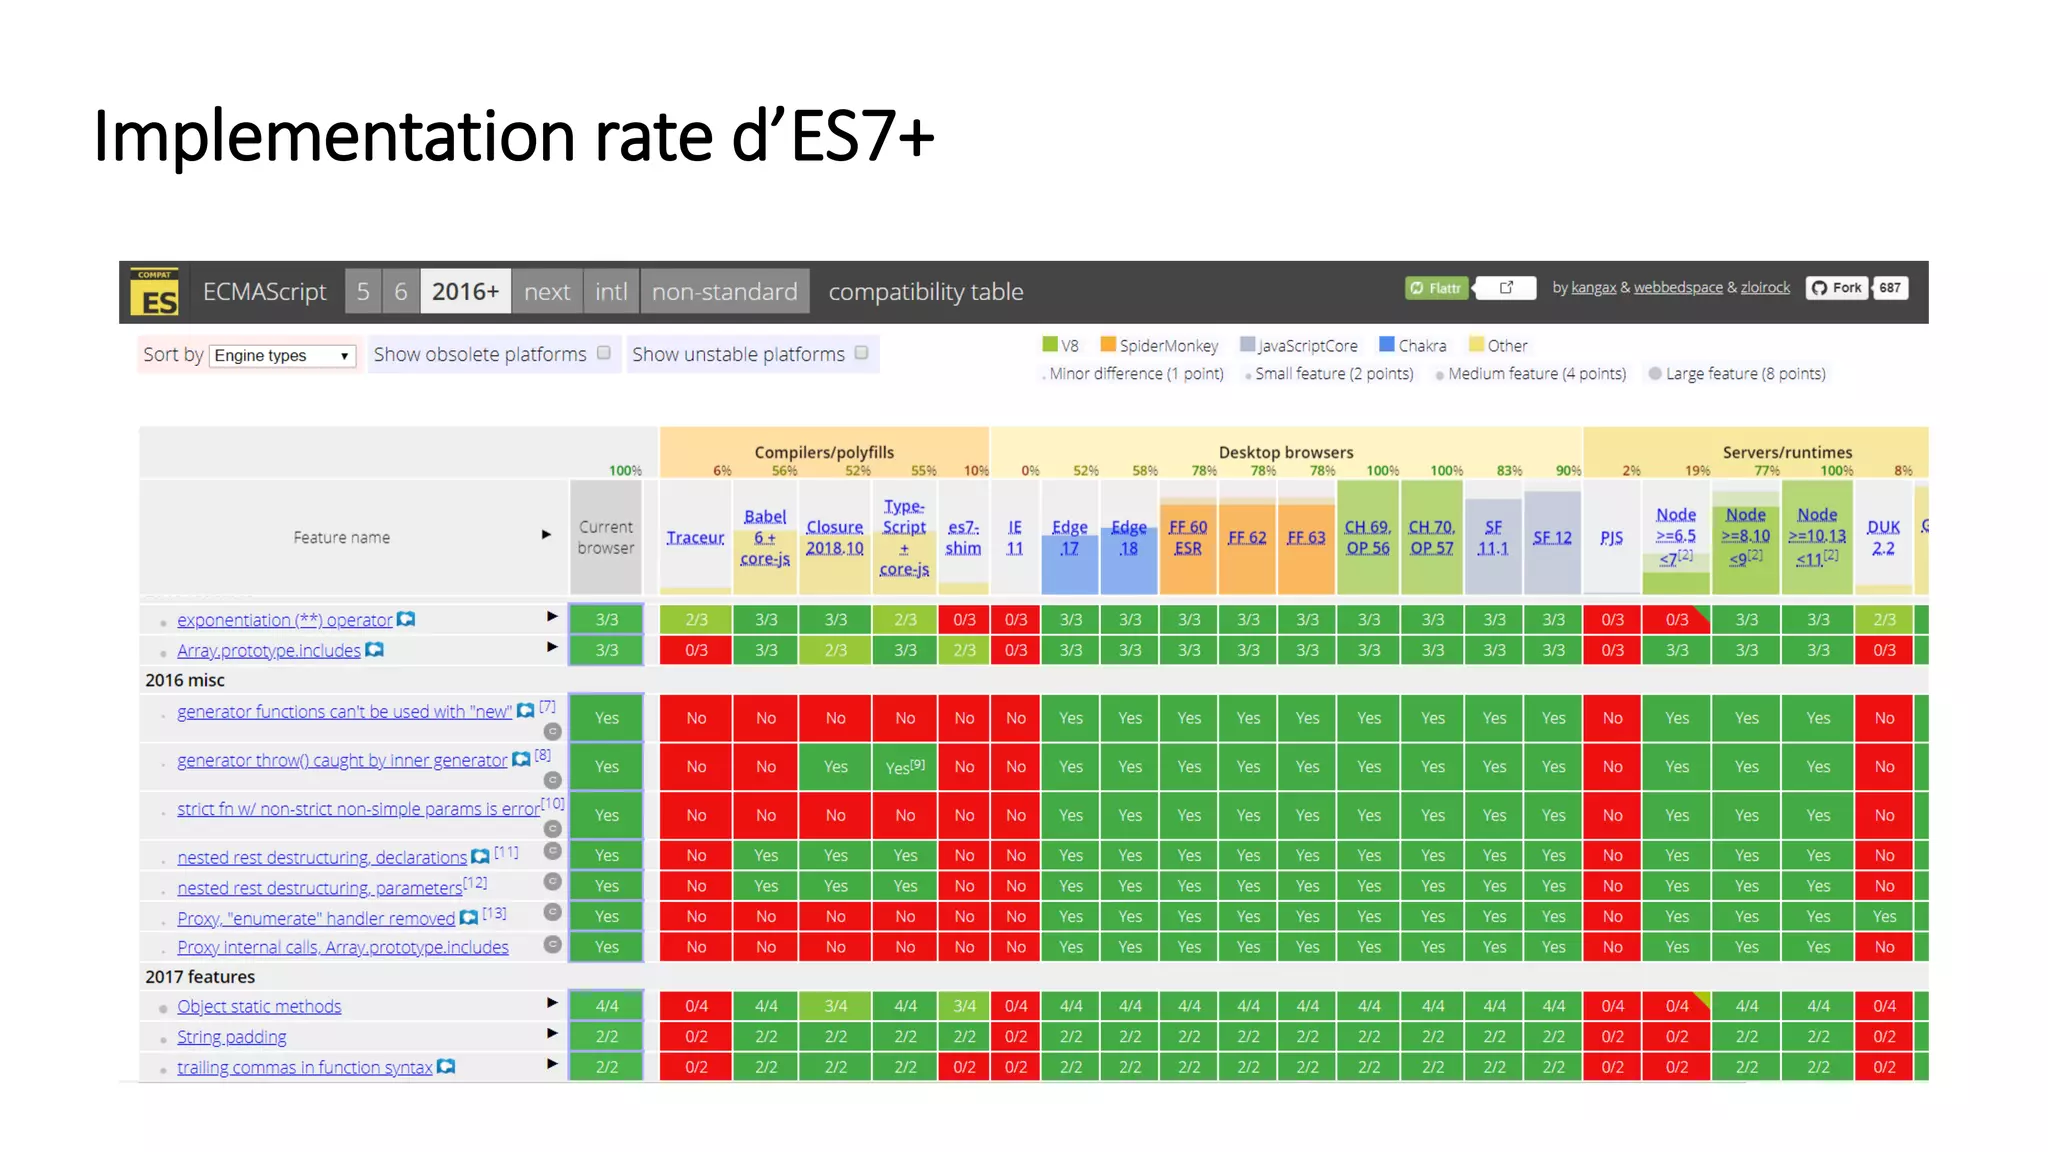Click the 'c' icon in Proxy internal calls row

[x=552, y=944]
